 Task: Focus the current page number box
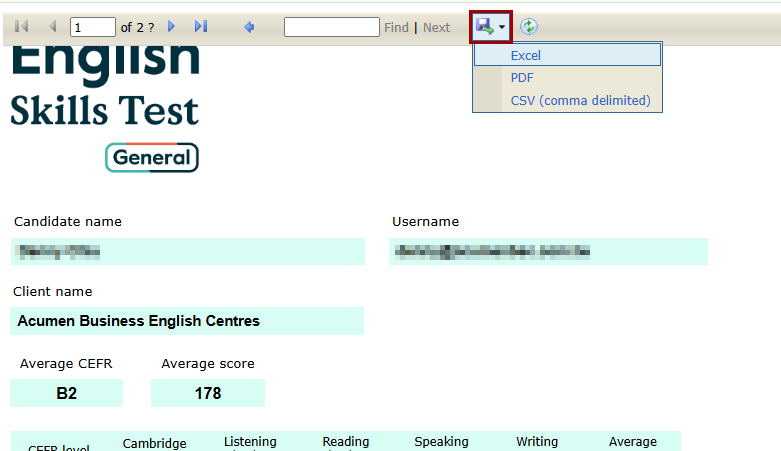[x=92, y=28]
